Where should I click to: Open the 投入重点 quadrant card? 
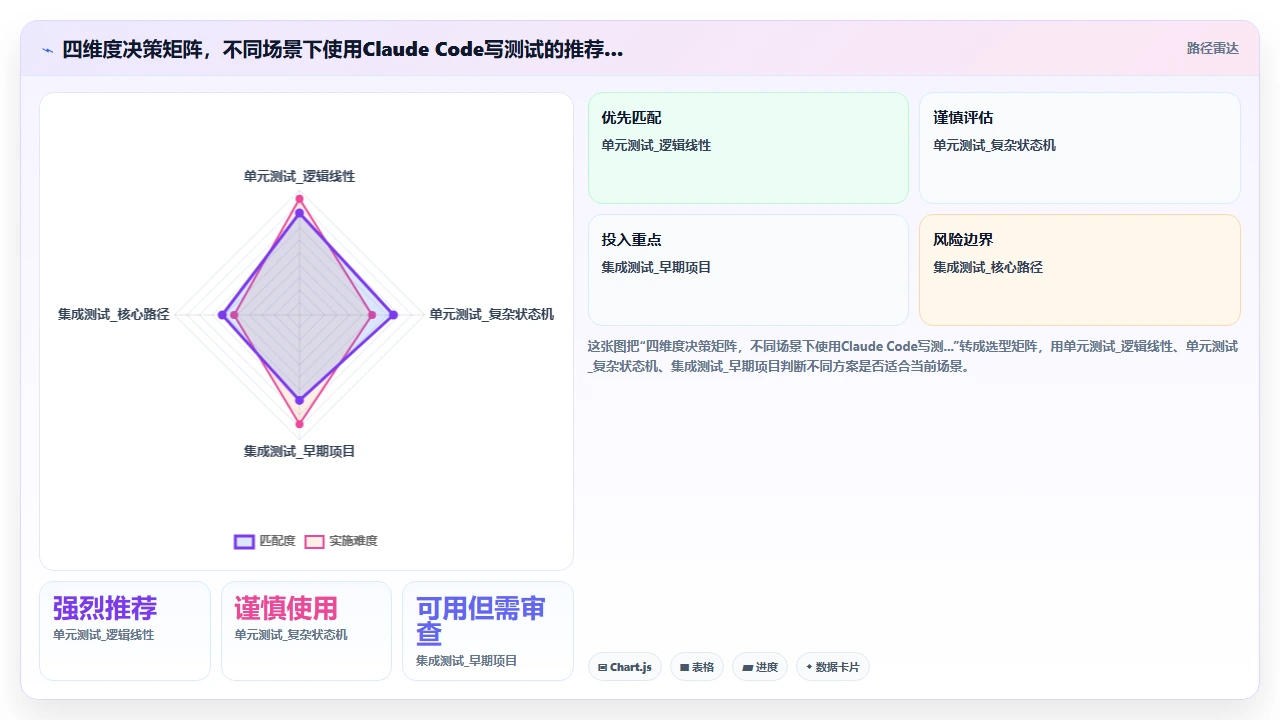coord(748,270)
